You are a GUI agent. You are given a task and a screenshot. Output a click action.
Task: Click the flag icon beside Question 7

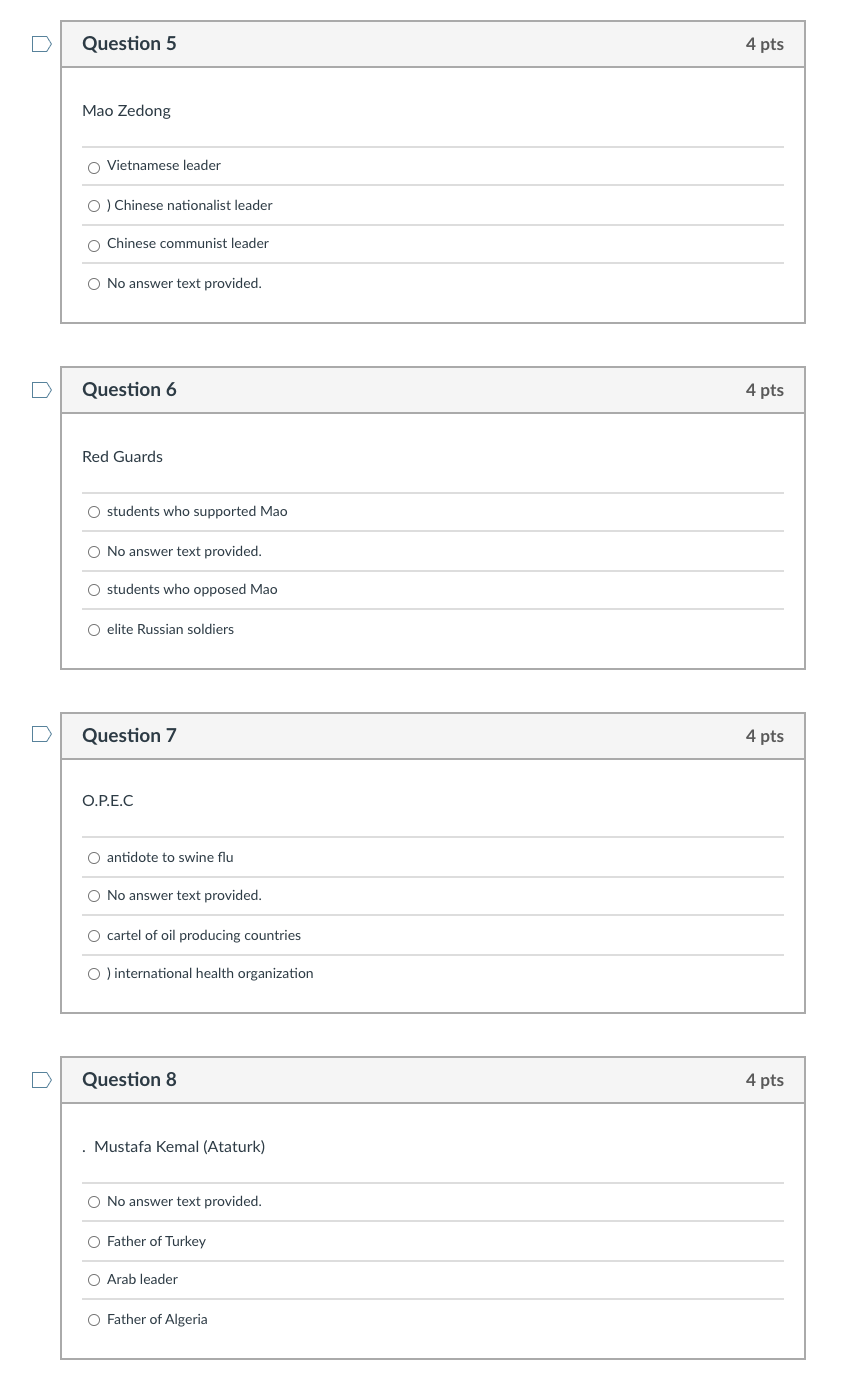click(x=41, y=734)
